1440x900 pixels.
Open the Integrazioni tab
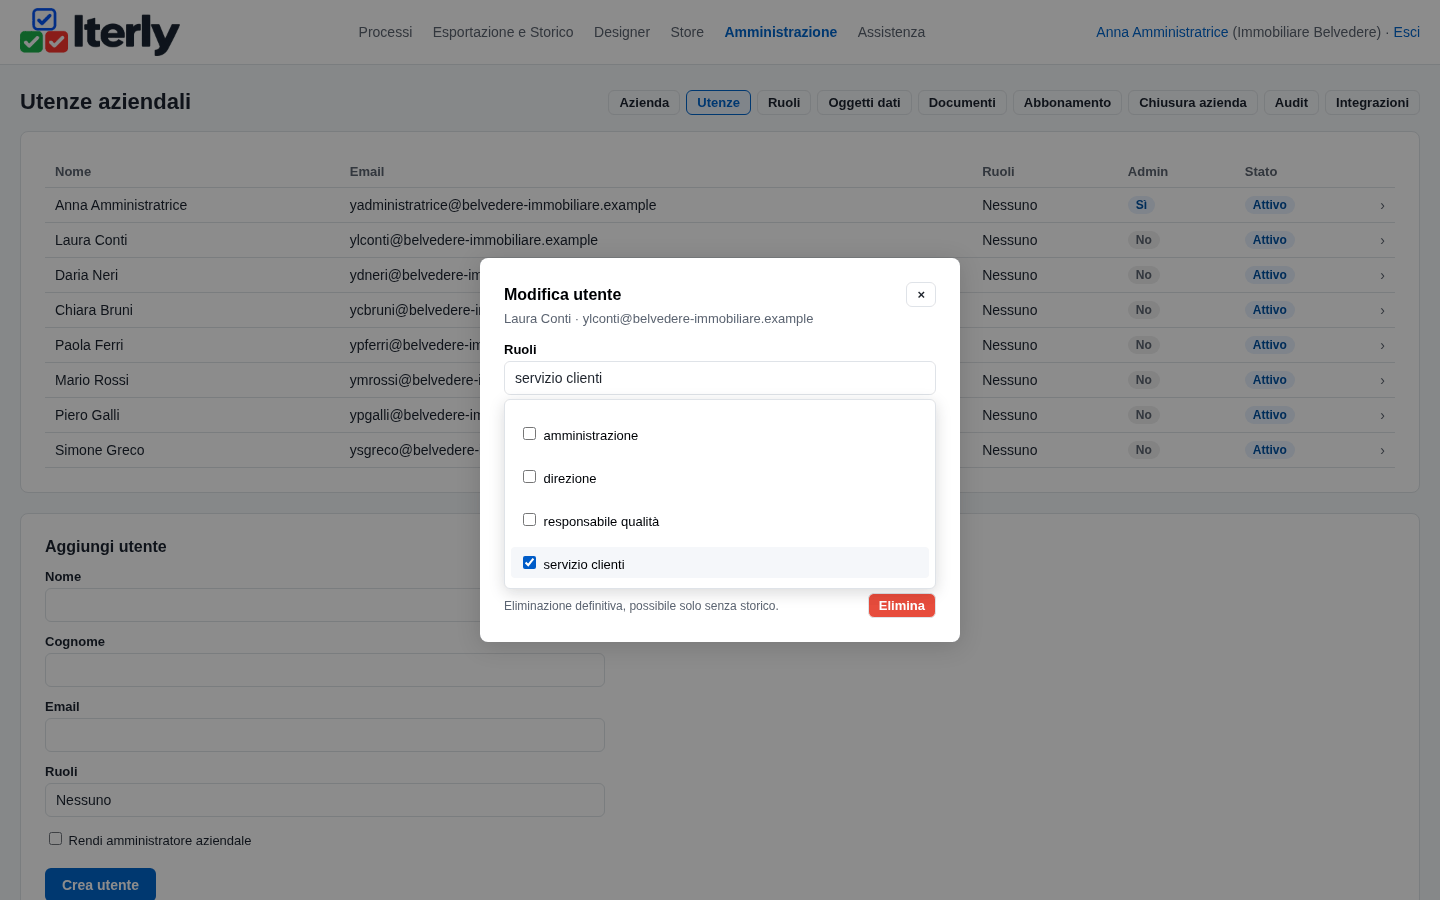[1372, 103]
